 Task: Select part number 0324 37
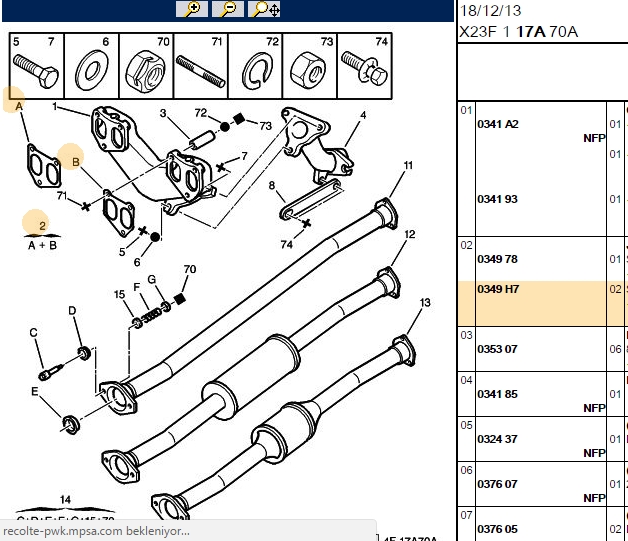coord(497,439)
